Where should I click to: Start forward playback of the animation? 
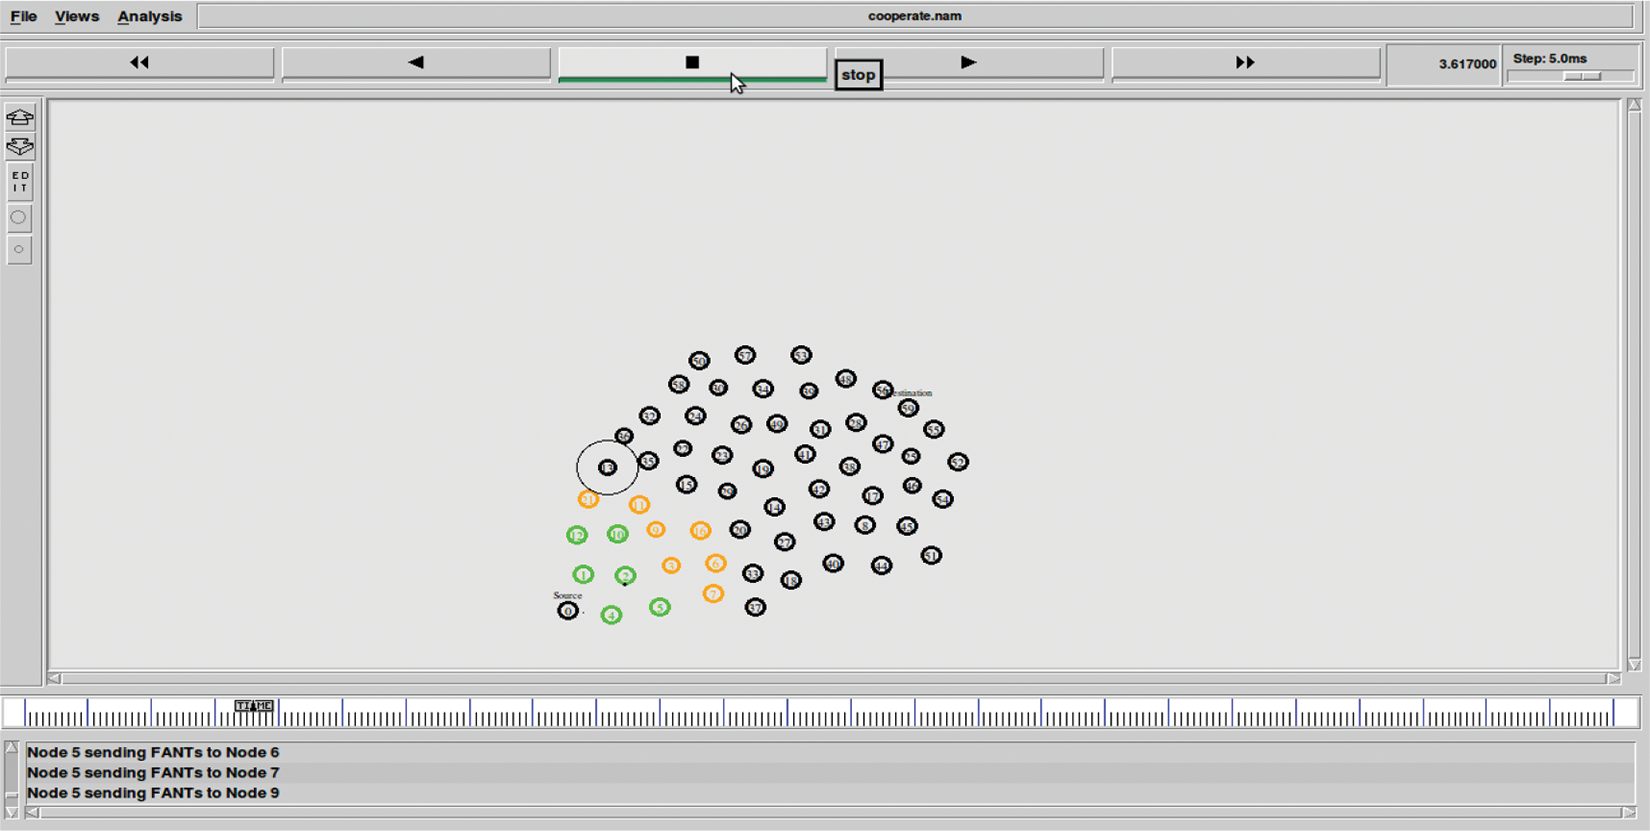click(968, 63)
